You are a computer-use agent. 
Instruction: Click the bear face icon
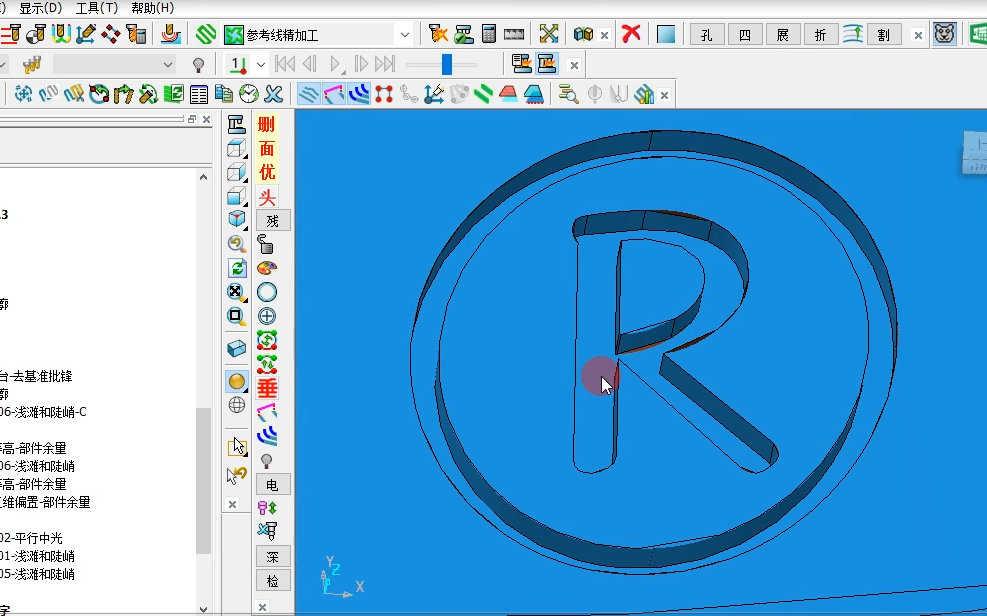coord(944,34)
